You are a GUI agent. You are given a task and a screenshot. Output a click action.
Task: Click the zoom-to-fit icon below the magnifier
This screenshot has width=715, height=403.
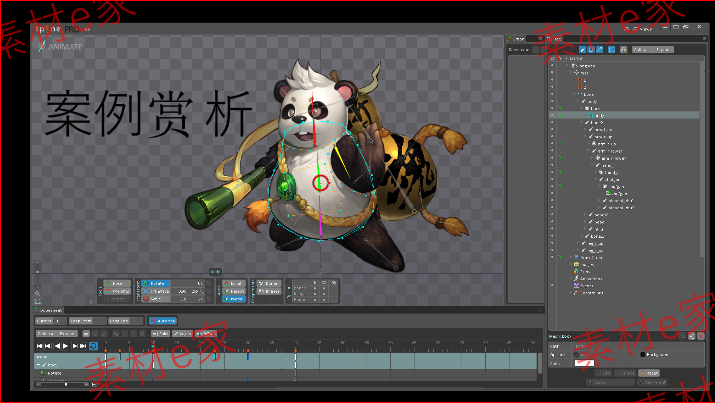tap(37, 301)
